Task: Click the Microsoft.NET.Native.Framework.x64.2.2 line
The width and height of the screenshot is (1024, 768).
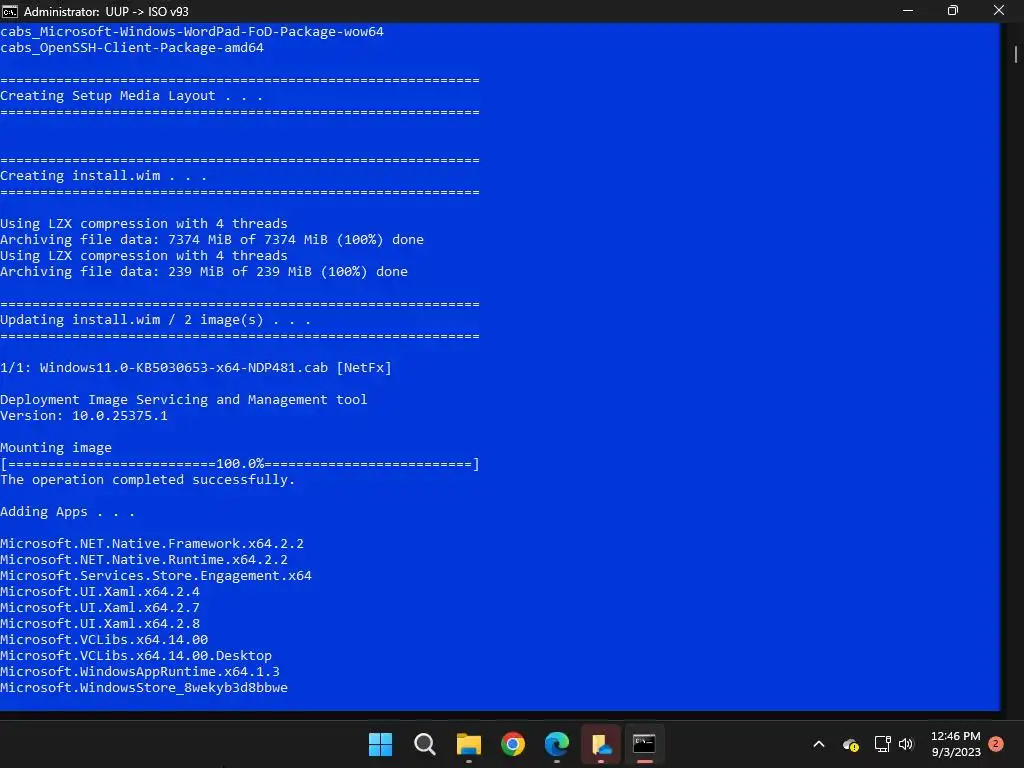Action: 152,544
